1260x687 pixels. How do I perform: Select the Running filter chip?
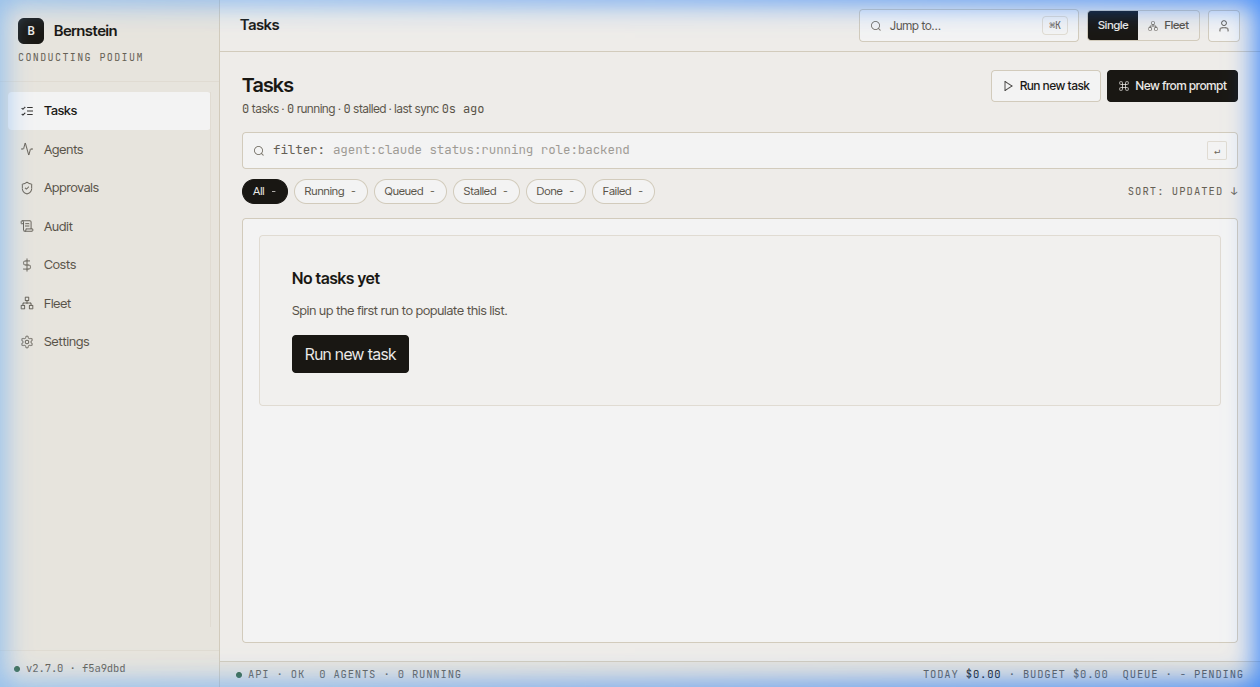(x=331, y=191)
